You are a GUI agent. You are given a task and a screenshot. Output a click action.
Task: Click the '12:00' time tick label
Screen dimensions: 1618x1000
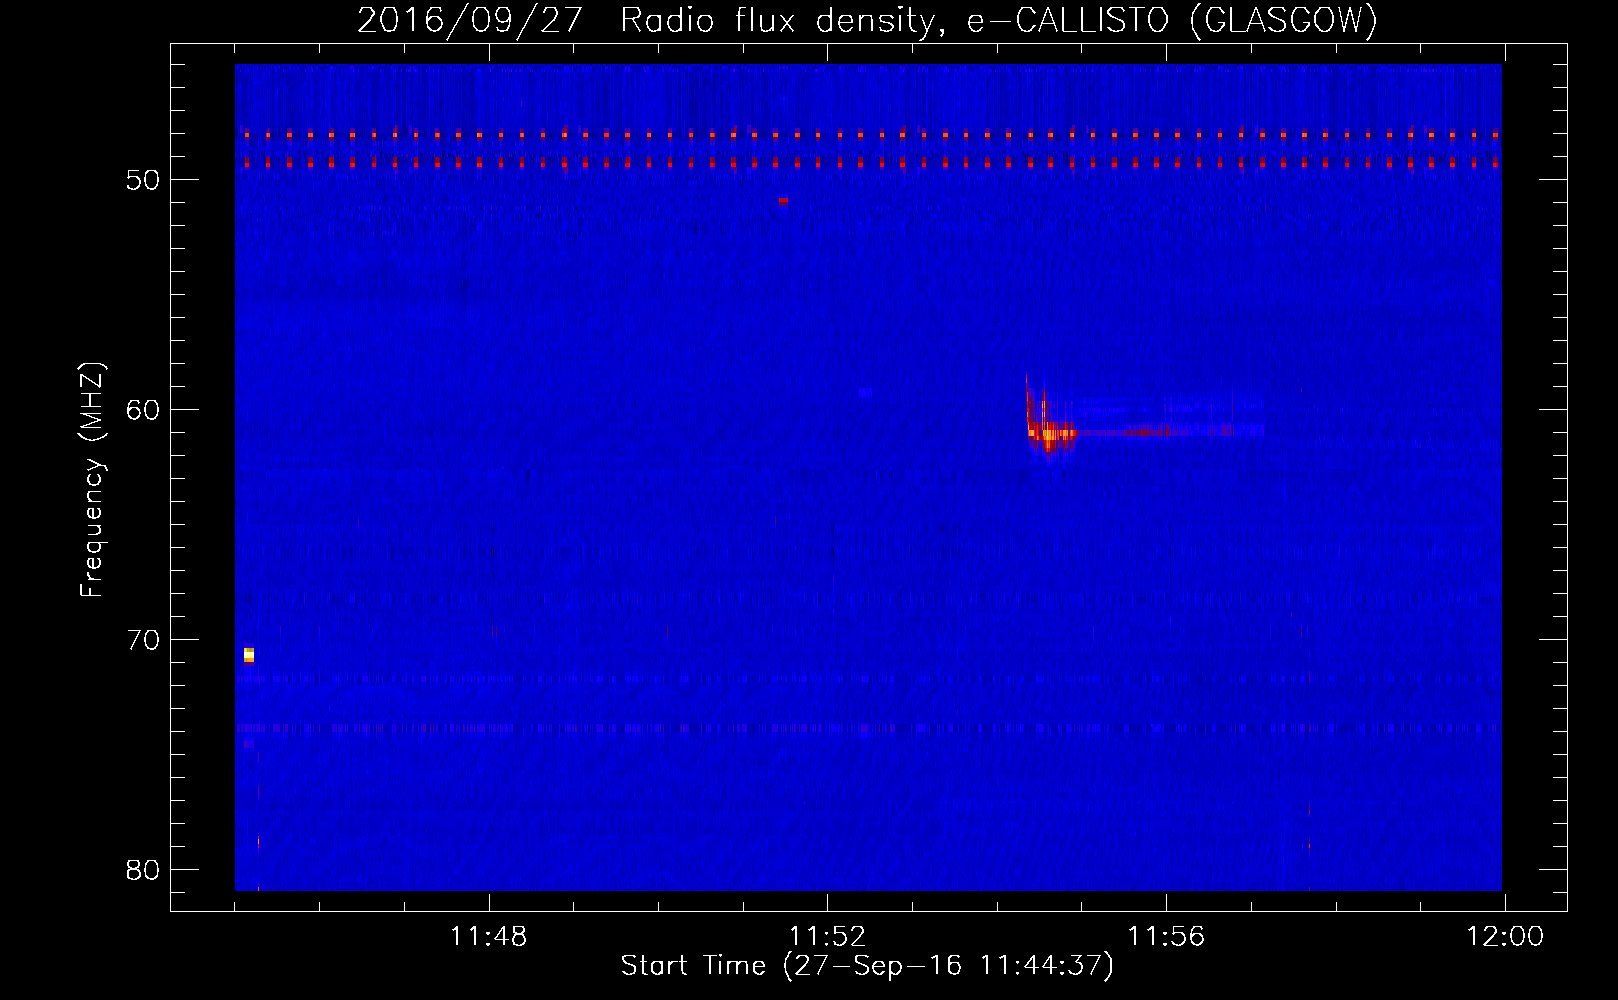[1505, 936]
